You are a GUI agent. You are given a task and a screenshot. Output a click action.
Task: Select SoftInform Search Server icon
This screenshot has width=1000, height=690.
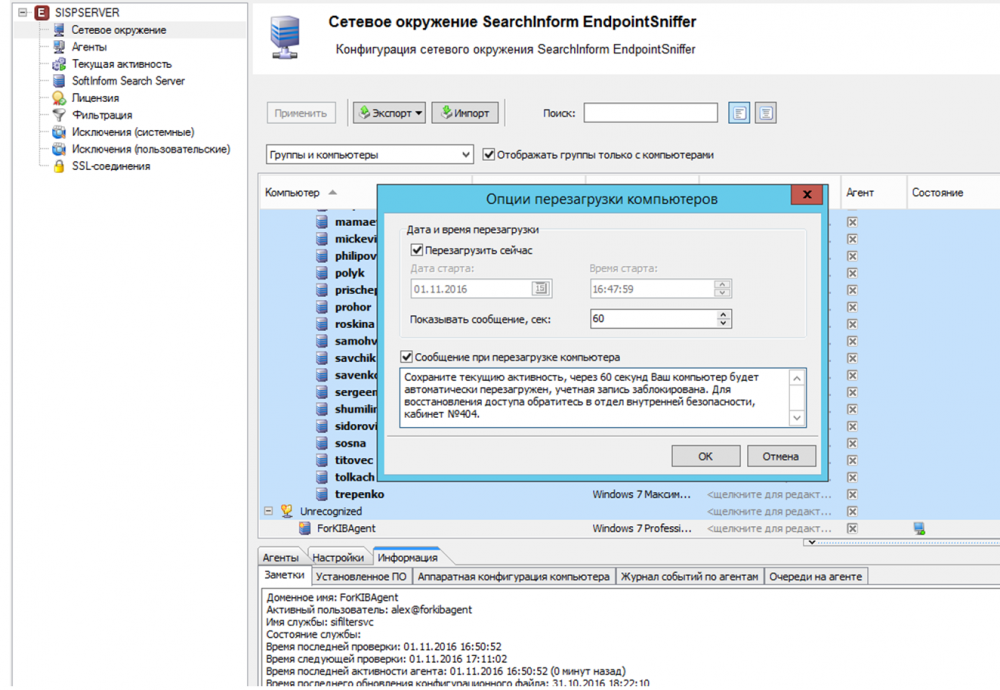point(59,81)
